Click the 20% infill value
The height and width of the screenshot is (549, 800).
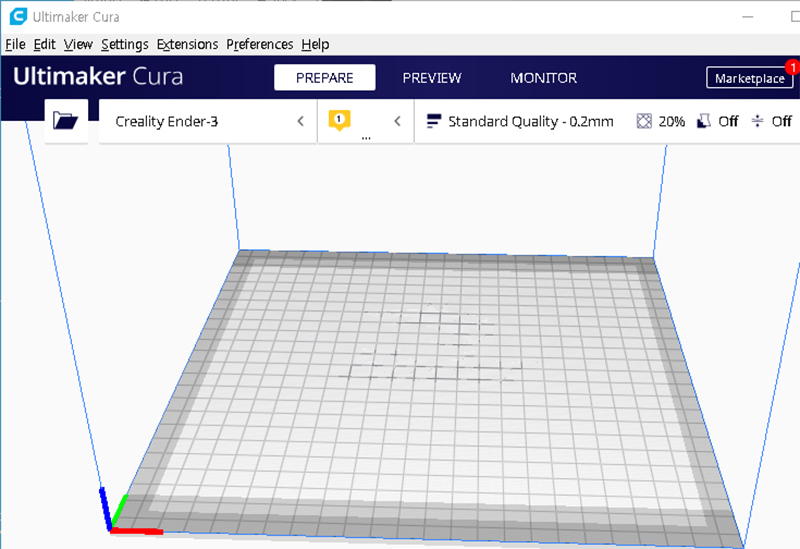(x=671, y=121)
